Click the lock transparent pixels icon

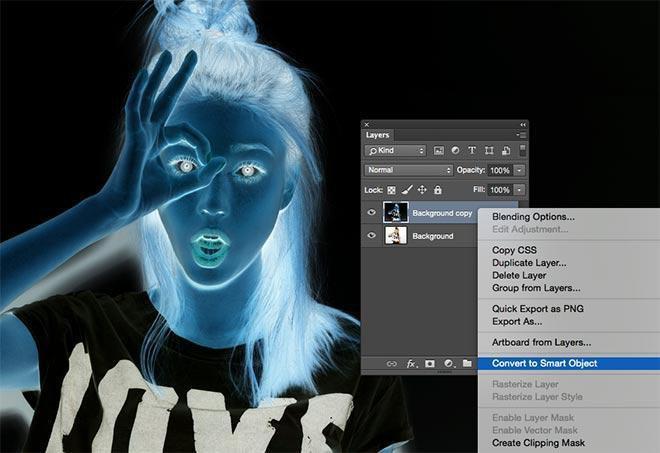click(392, 190)
